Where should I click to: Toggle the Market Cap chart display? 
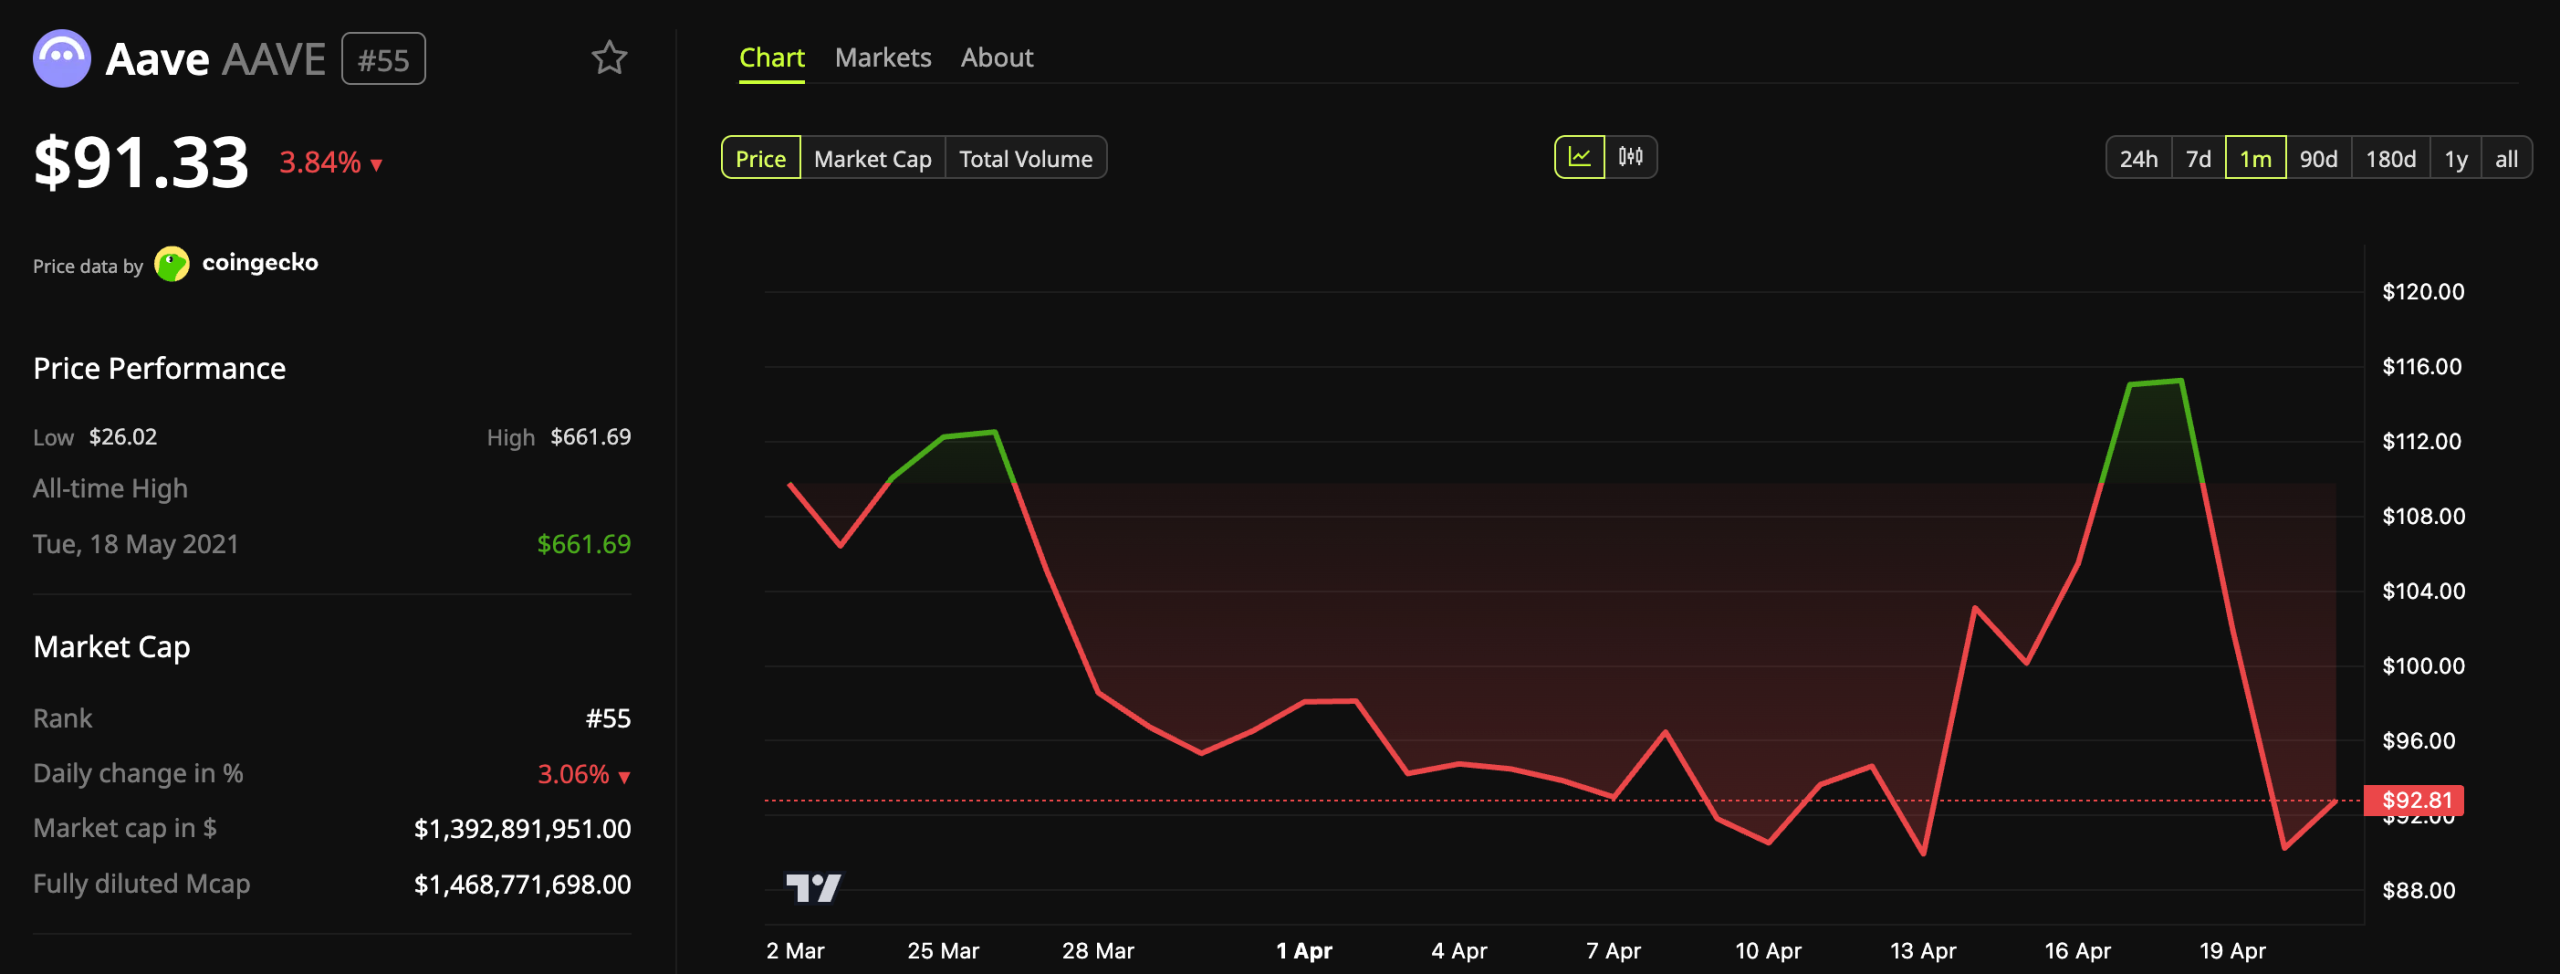872,157
